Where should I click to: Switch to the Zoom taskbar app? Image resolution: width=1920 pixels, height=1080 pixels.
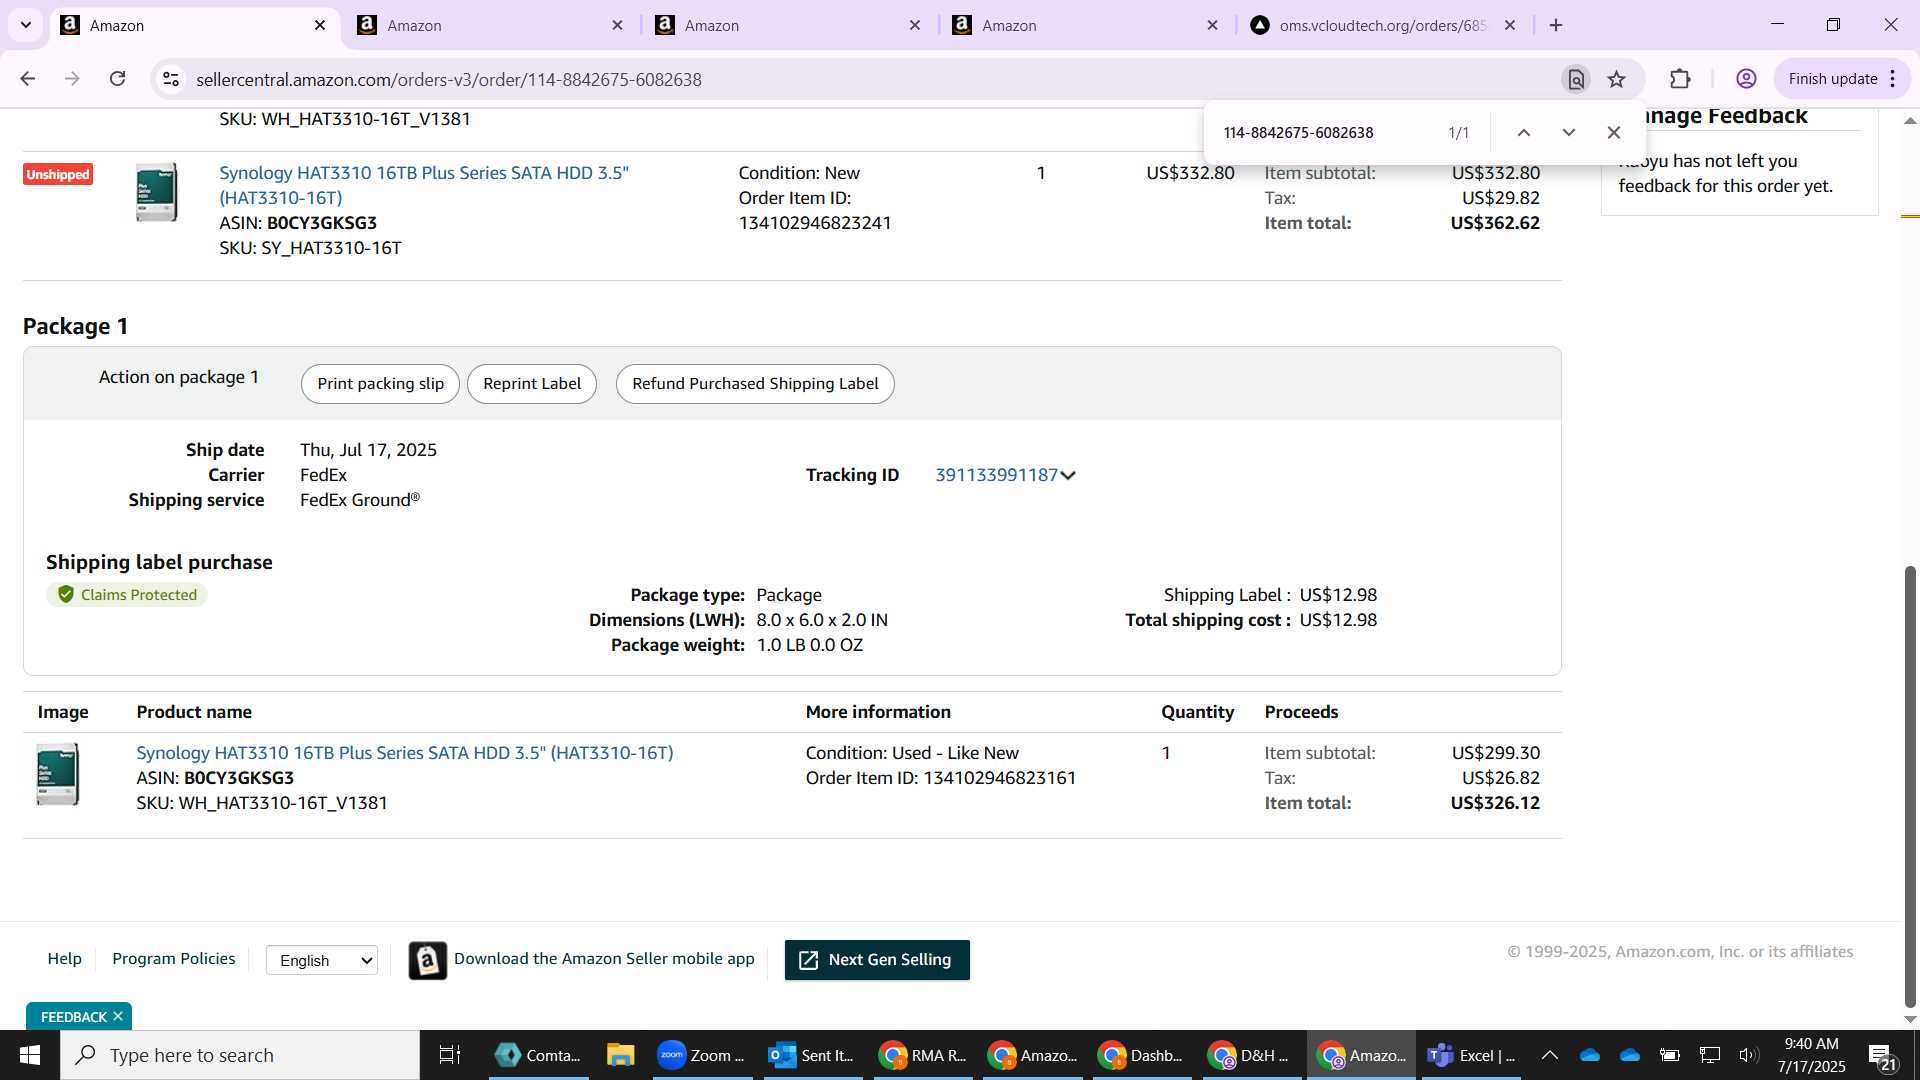point(702,1055)
